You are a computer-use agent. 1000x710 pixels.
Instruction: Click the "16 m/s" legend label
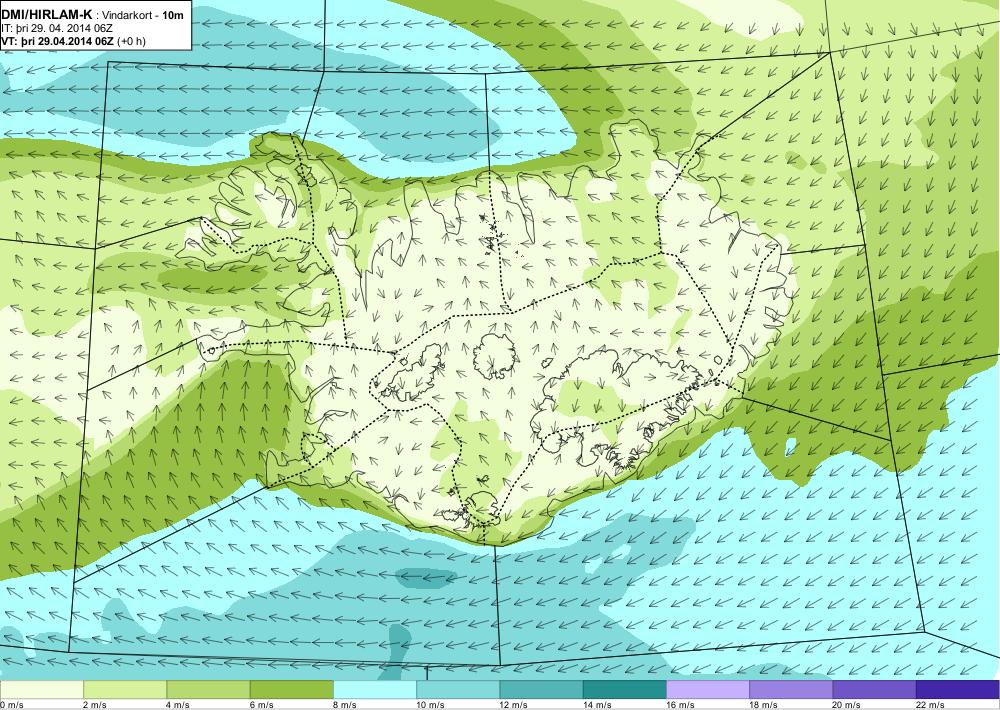point(680,705)
